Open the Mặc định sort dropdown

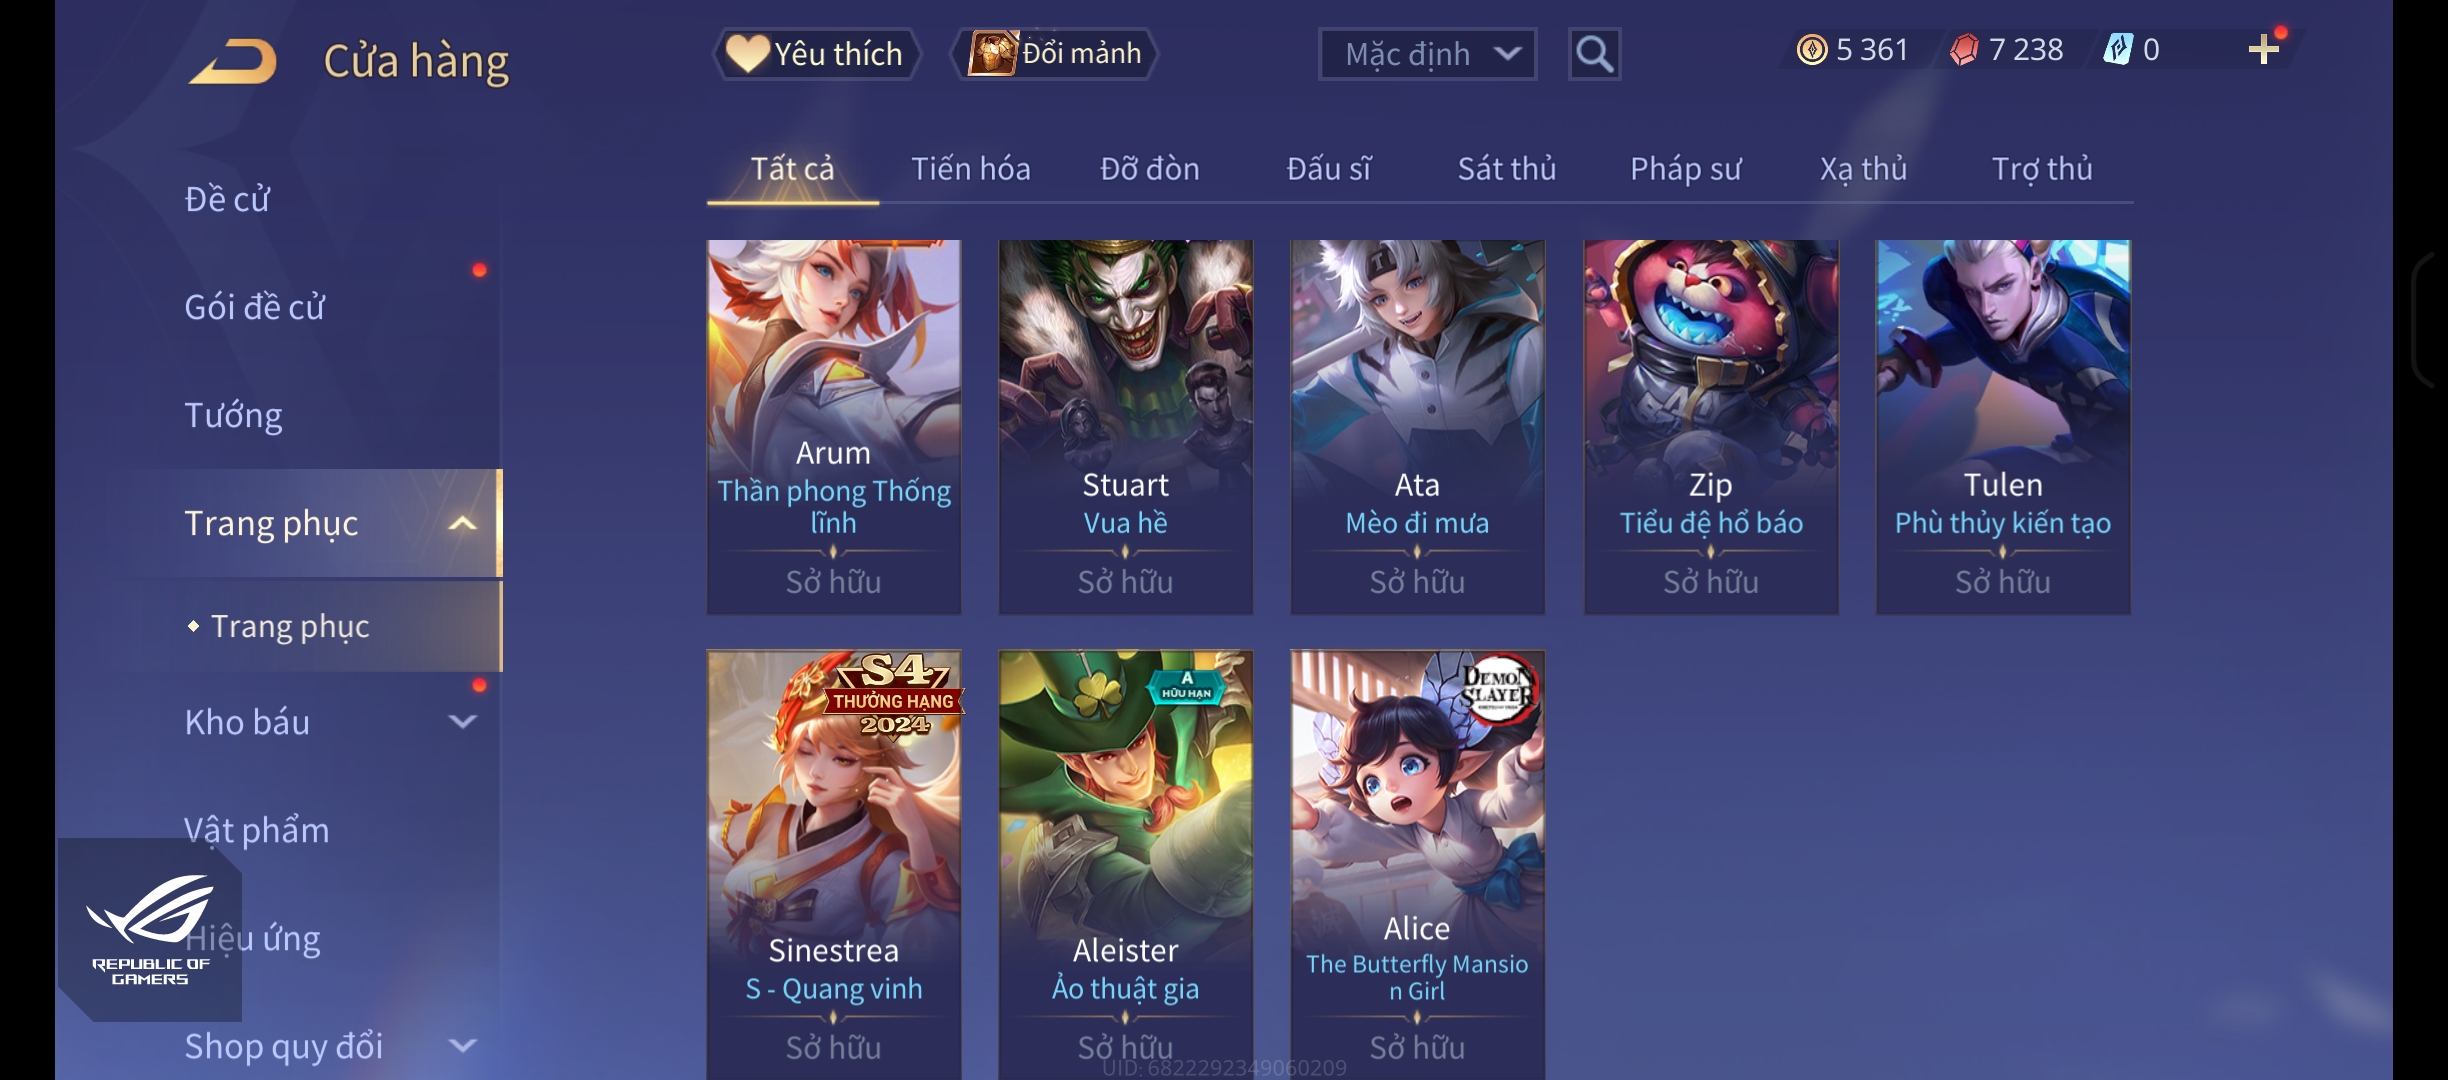point(1427,54)
